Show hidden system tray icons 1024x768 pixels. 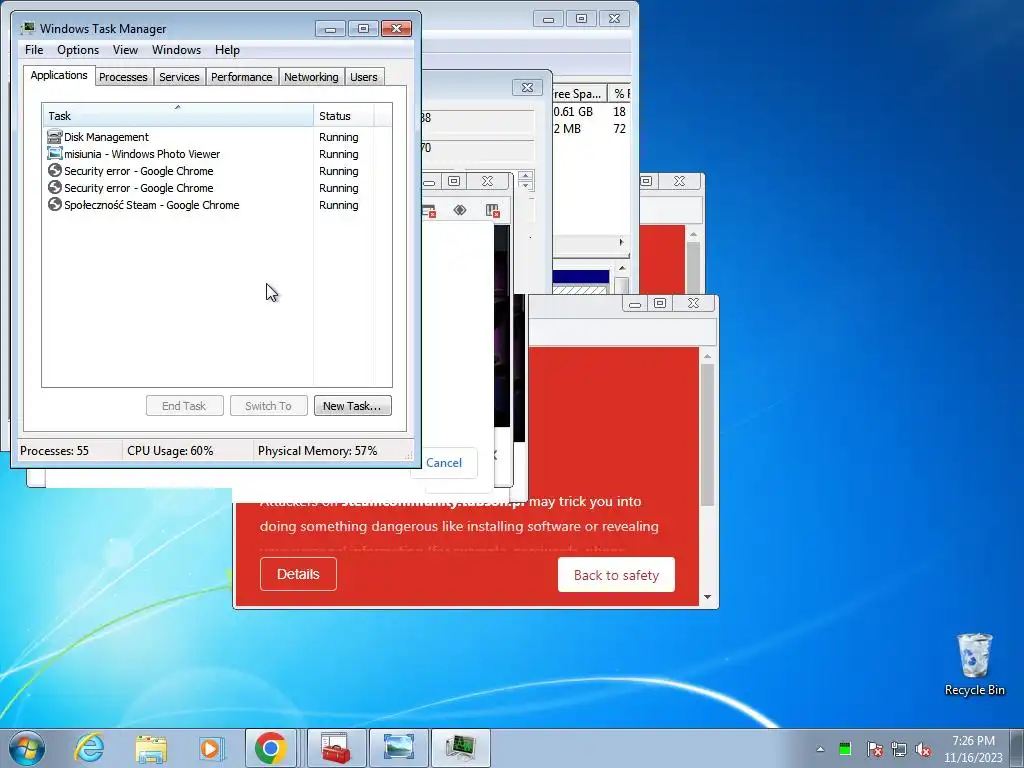[820, 749]
